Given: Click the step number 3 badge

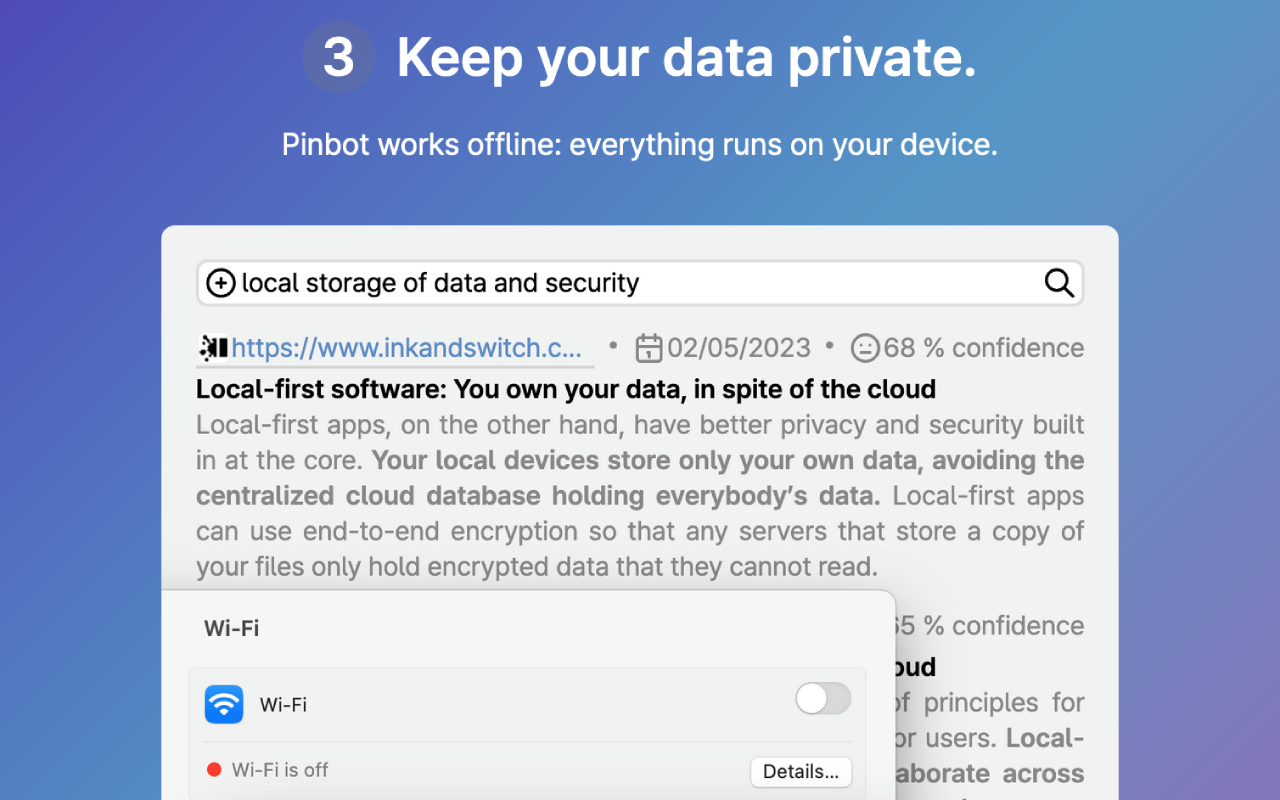Looking at the screenshot, I should click(x=339, y=57).
